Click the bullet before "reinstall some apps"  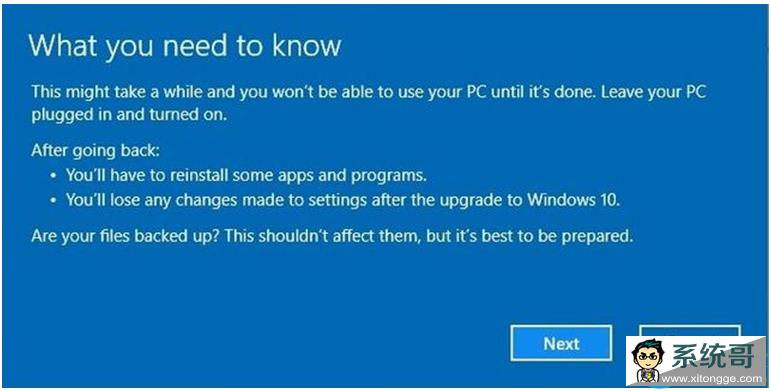point(54,176)
